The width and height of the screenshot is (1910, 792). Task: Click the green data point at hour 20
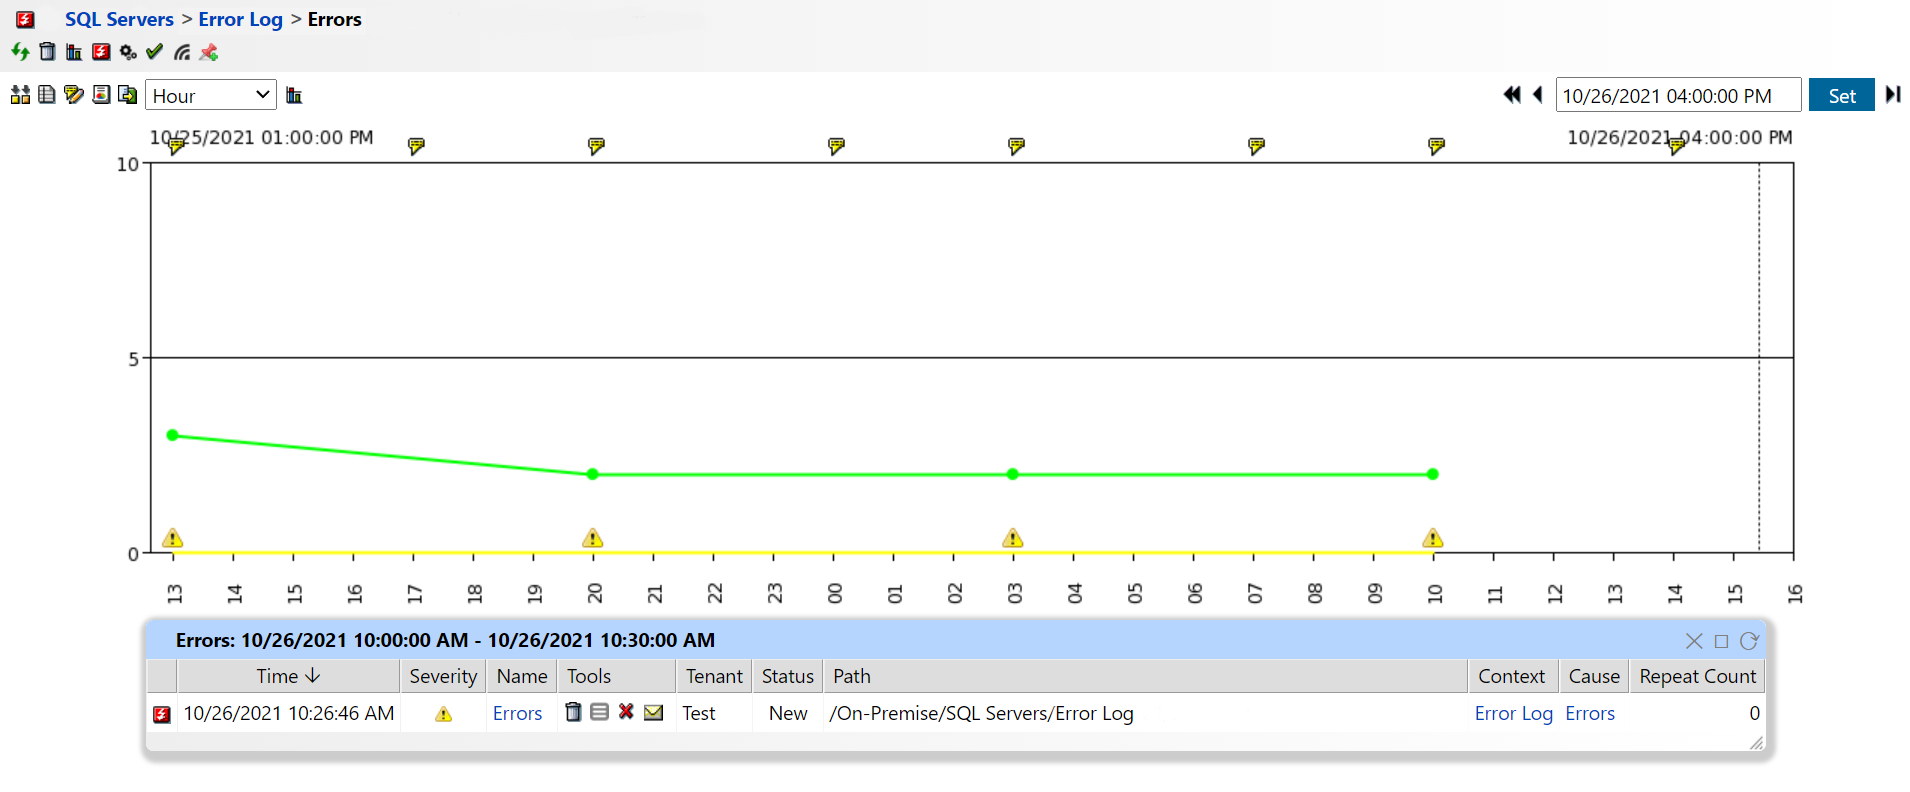[x=593, y=474]
